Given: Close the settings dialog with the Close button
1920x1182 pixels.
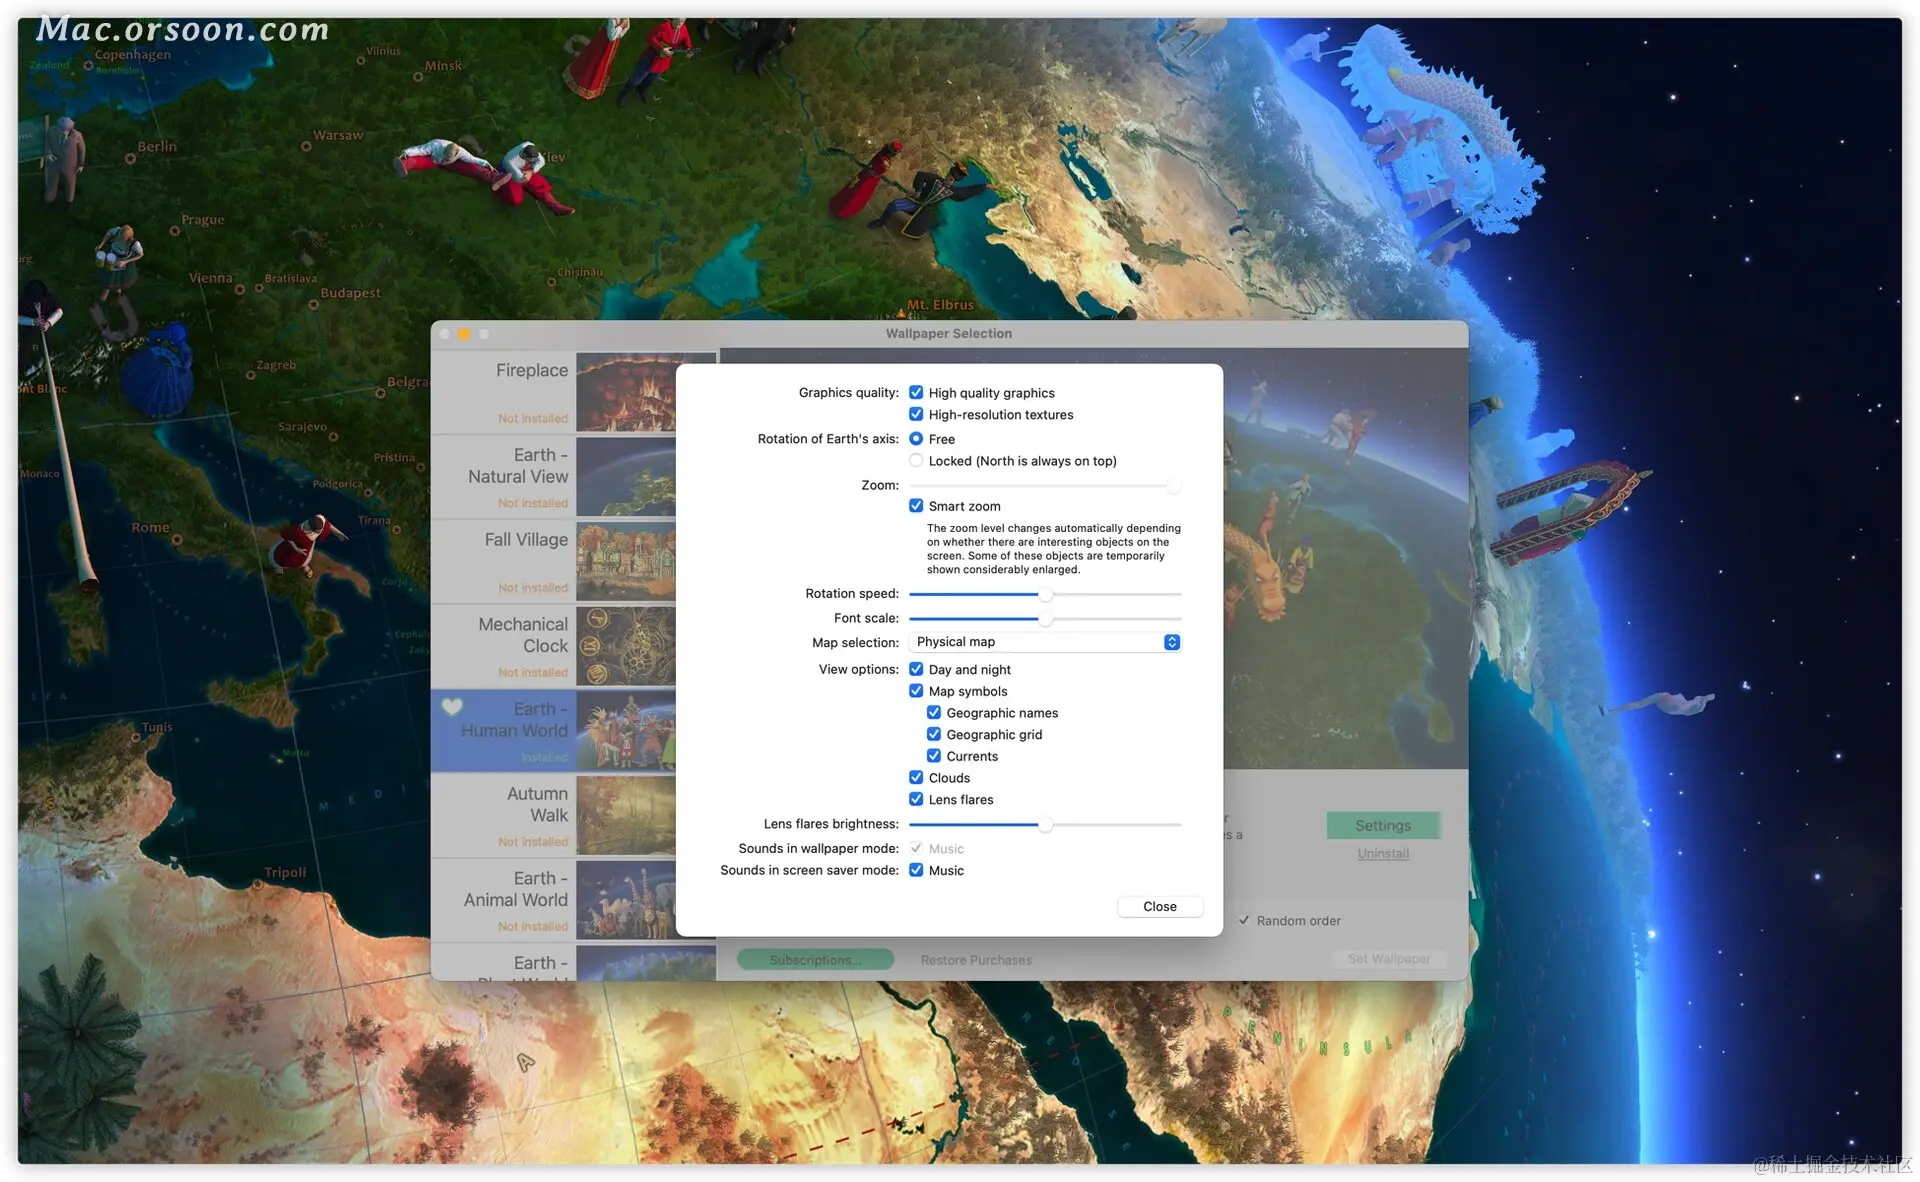Looking at the screenshot, I should coord(1159,907).
